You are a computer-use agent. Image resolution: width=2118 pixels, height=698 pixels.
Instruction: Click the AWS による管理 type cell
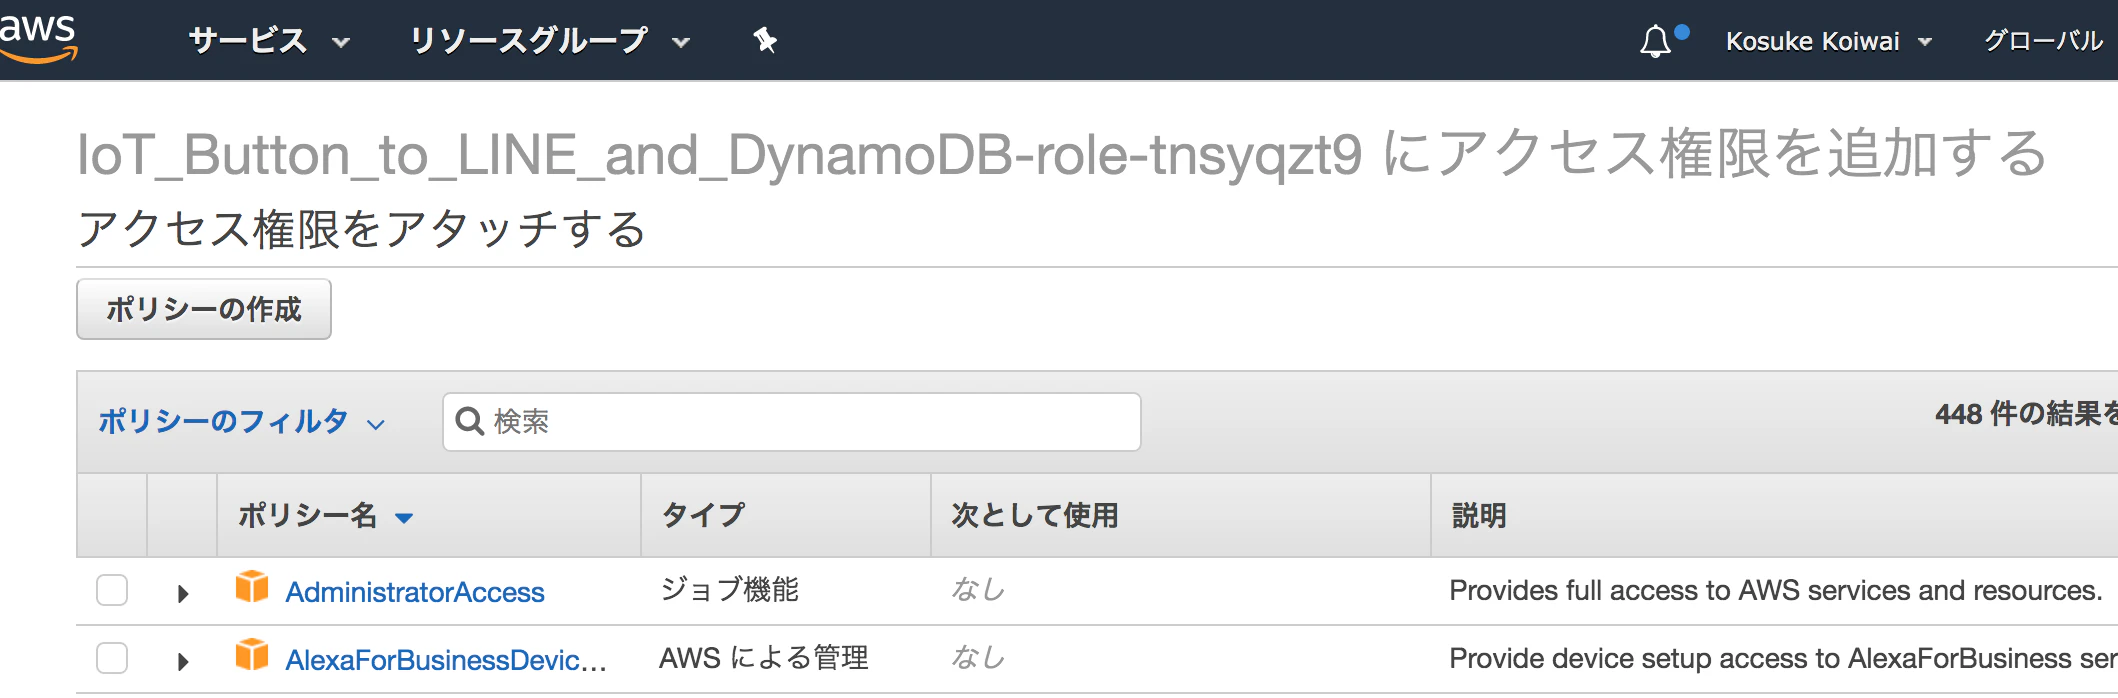pos(764,658)
